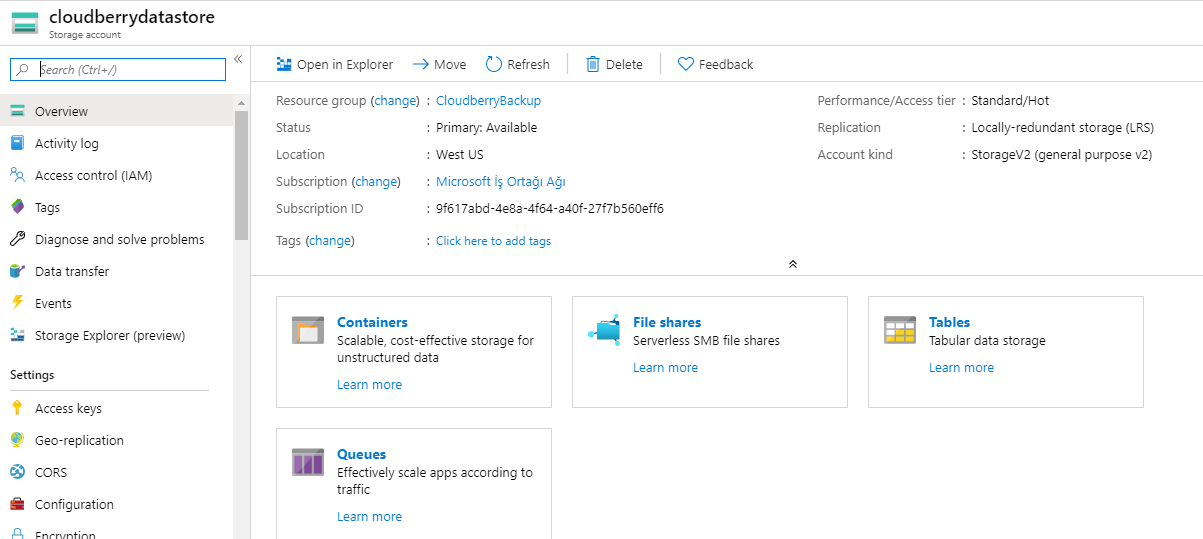Click the Refresh toolbar icon
Viewport: 1203px width, 539px height.
(494, 64)
